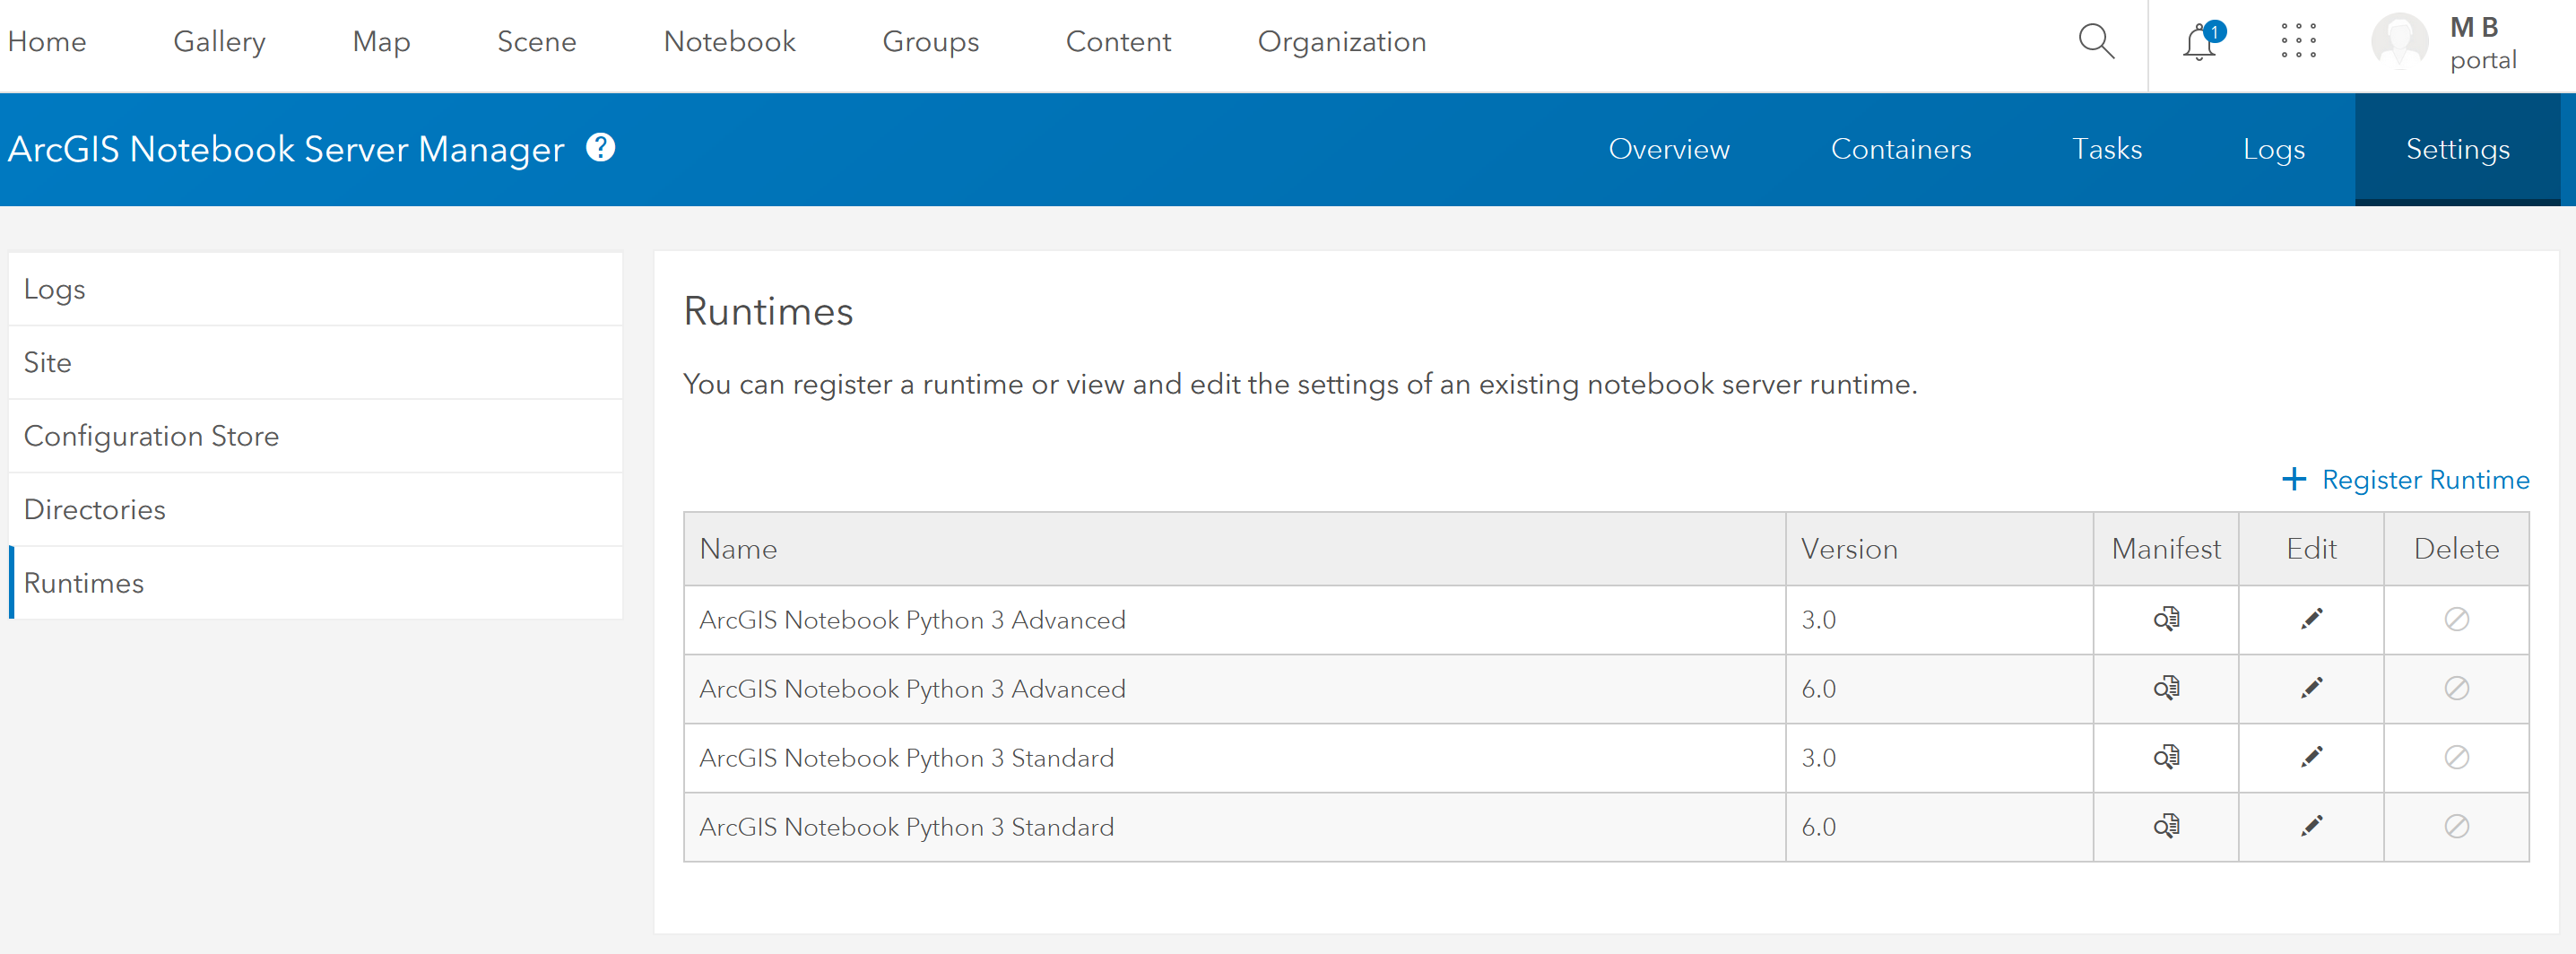View manifest for Python 3 Standard 3.0
Viewport: 2576px width, 954px height.
click(x=2166, y=758)
